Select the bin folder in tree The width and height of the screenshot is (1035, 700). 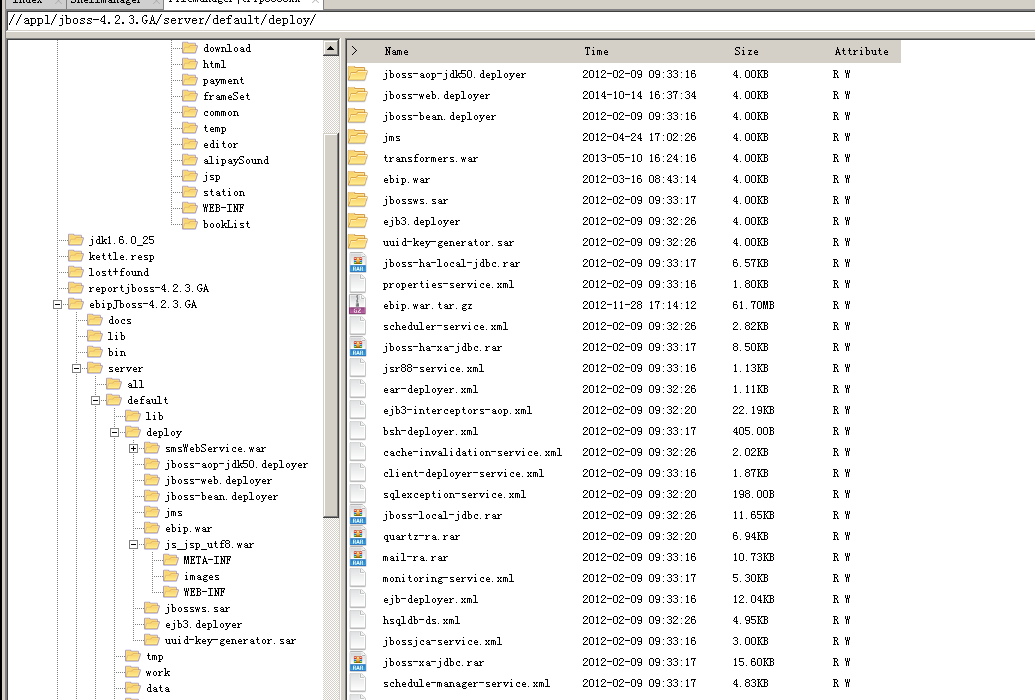[117, 352]
